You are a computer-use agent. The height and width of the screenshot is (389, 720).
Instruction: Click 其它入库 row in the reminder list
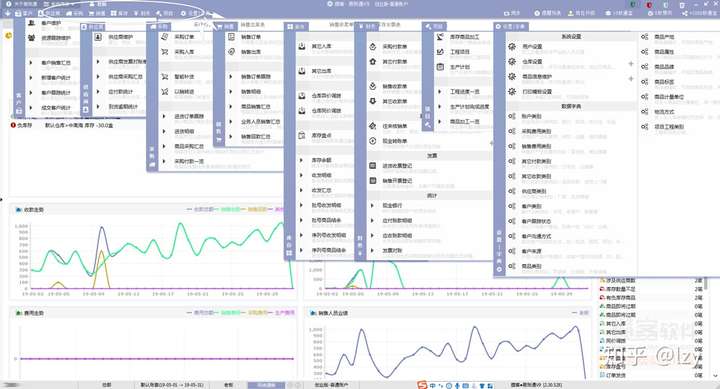coord(650,324)
